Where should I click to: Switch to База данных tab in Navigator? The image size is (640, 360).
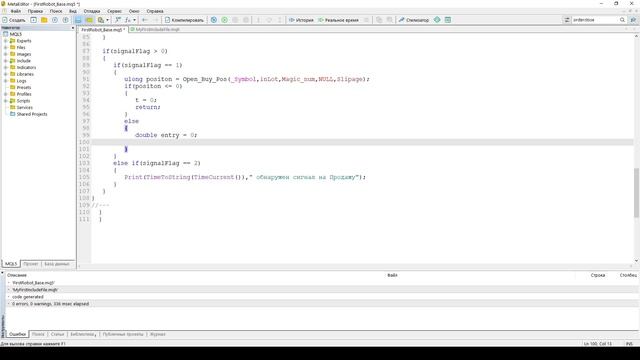tap(57, 264)
